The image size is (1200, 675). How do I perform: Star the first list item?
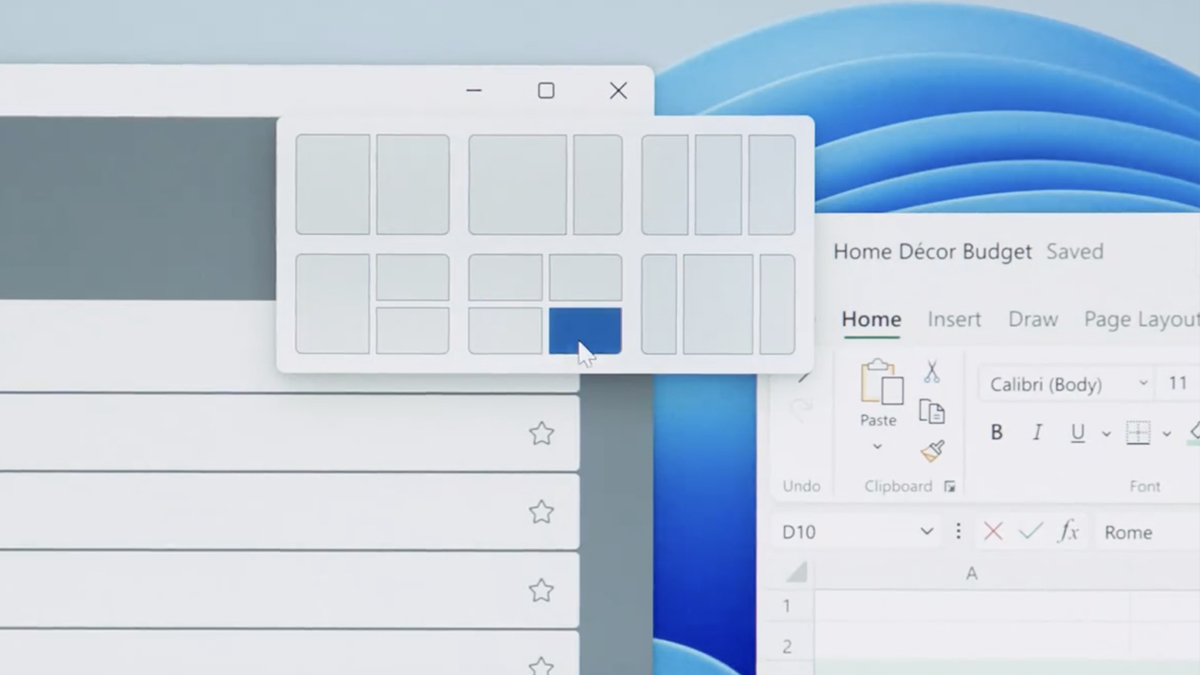point(541,433)
